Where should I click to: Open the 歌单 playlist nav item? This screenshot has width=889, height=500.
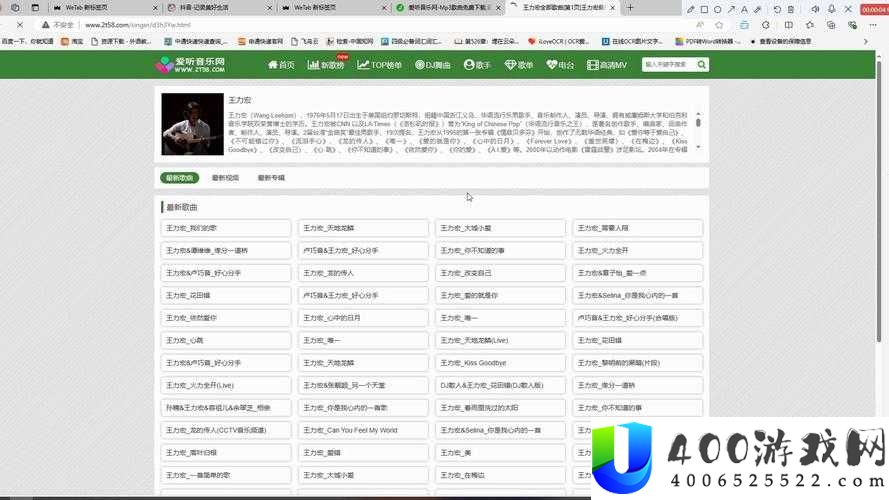coord(519,65)
